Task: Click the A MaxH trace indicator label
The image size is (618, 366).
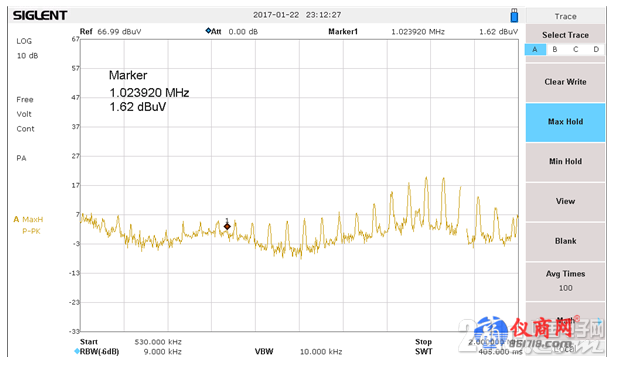Action: (x=28, y=219)
